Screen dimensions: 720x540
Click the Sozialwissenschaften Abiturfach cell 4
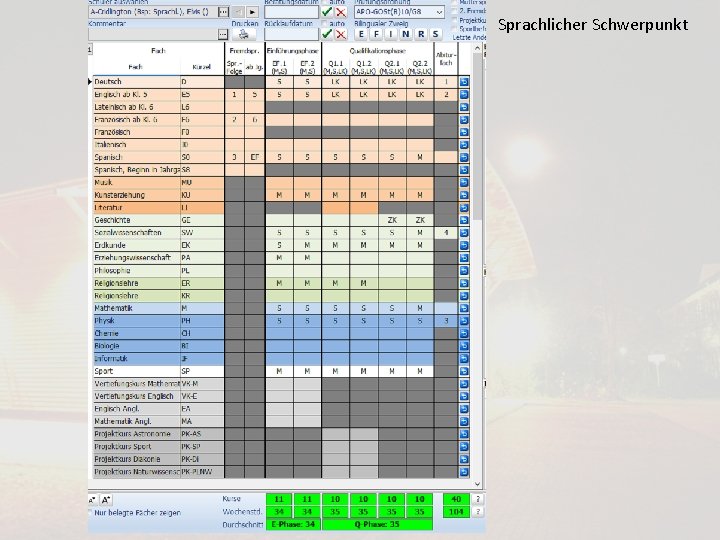(x=446, y=233)
